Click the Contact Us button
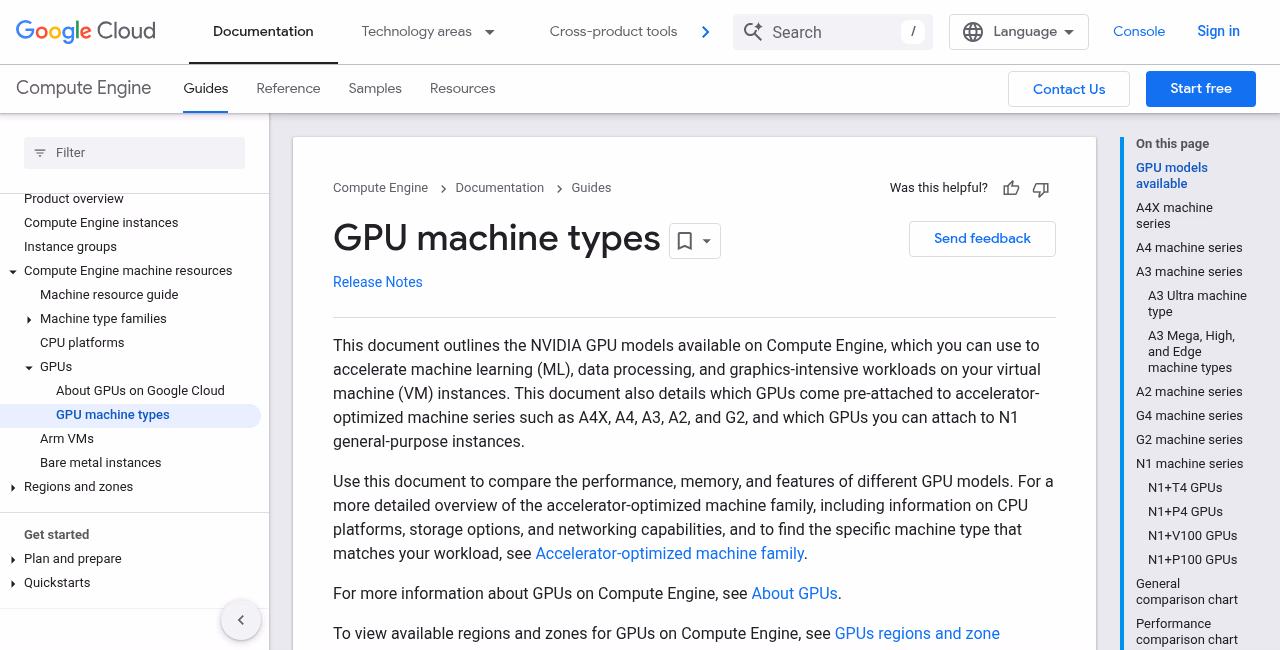Viewport: 1280px width, 650px height. click(x=1069, y=89)
